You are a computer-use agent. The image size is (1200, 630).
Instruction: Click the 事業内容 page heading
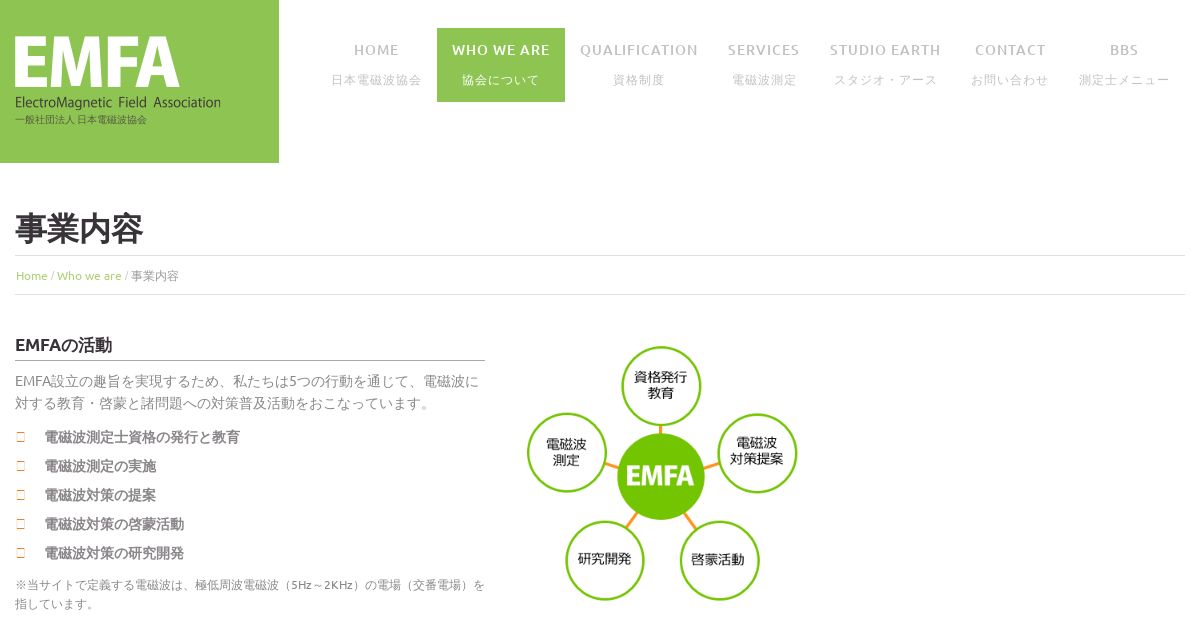coord(79,229)
